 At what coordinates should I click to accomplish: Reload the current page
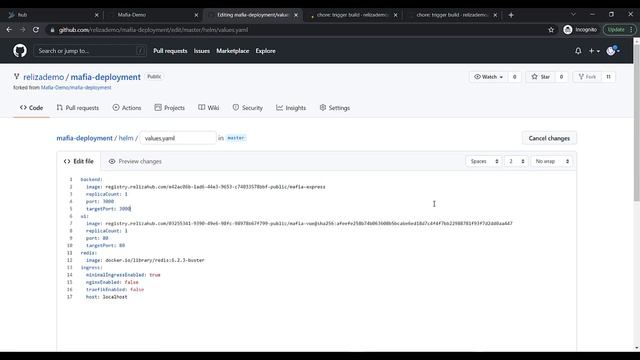click(x=36, y=30)
